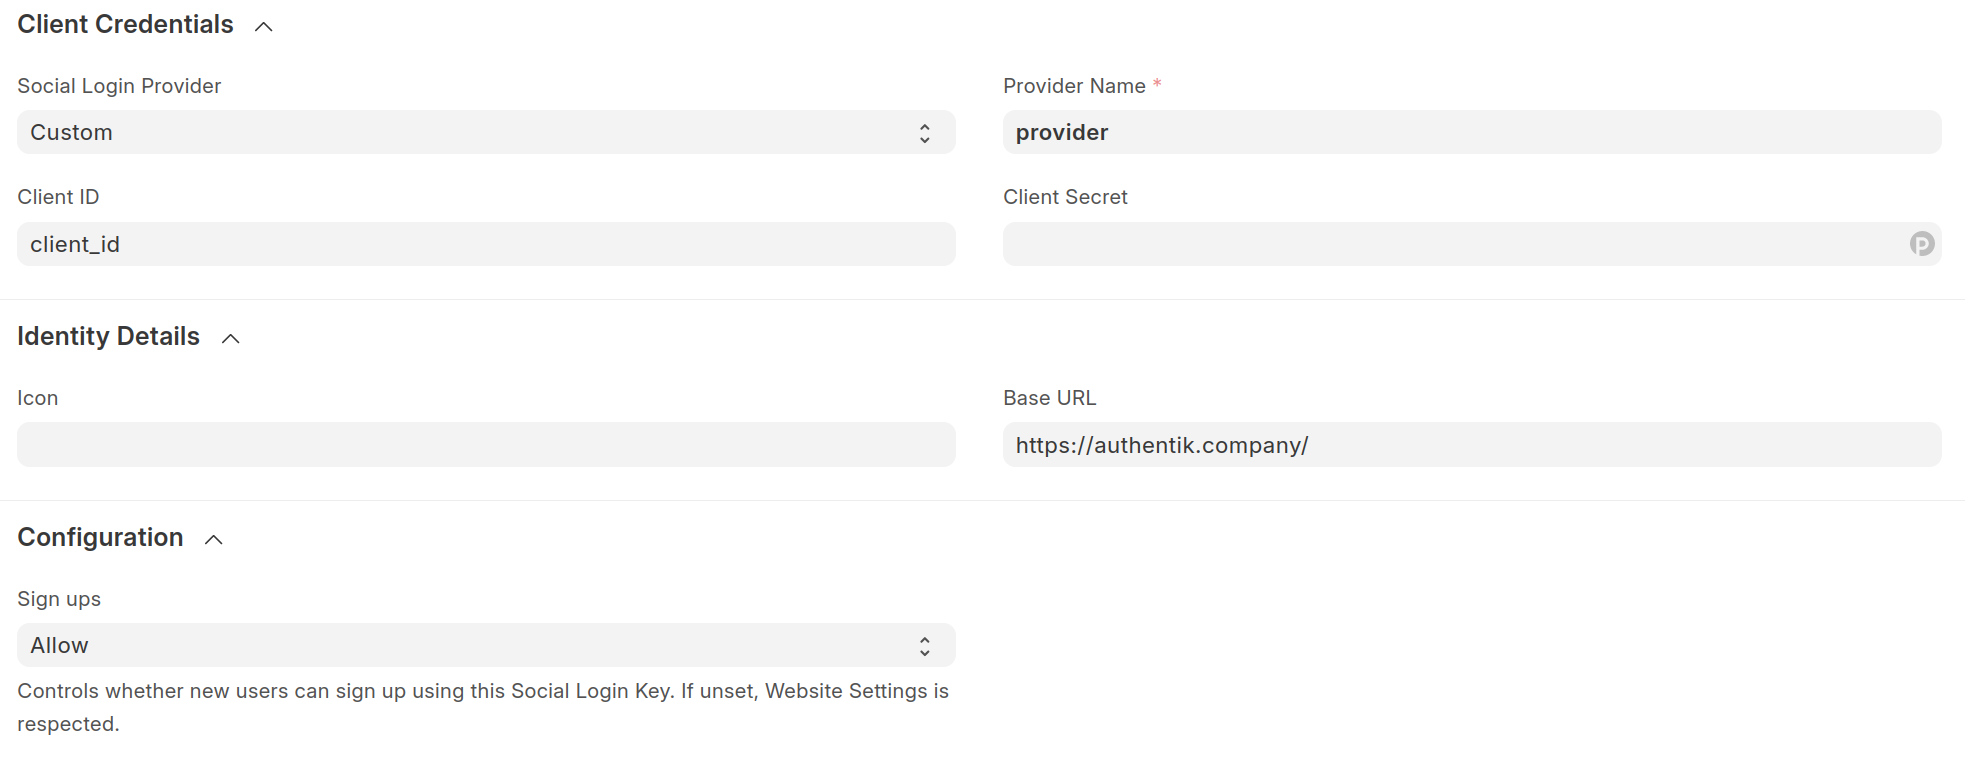Click the password manager icon in Client Secret
The height and width of the screenshot is (757, 1965).
click(x=1921, y=244)
